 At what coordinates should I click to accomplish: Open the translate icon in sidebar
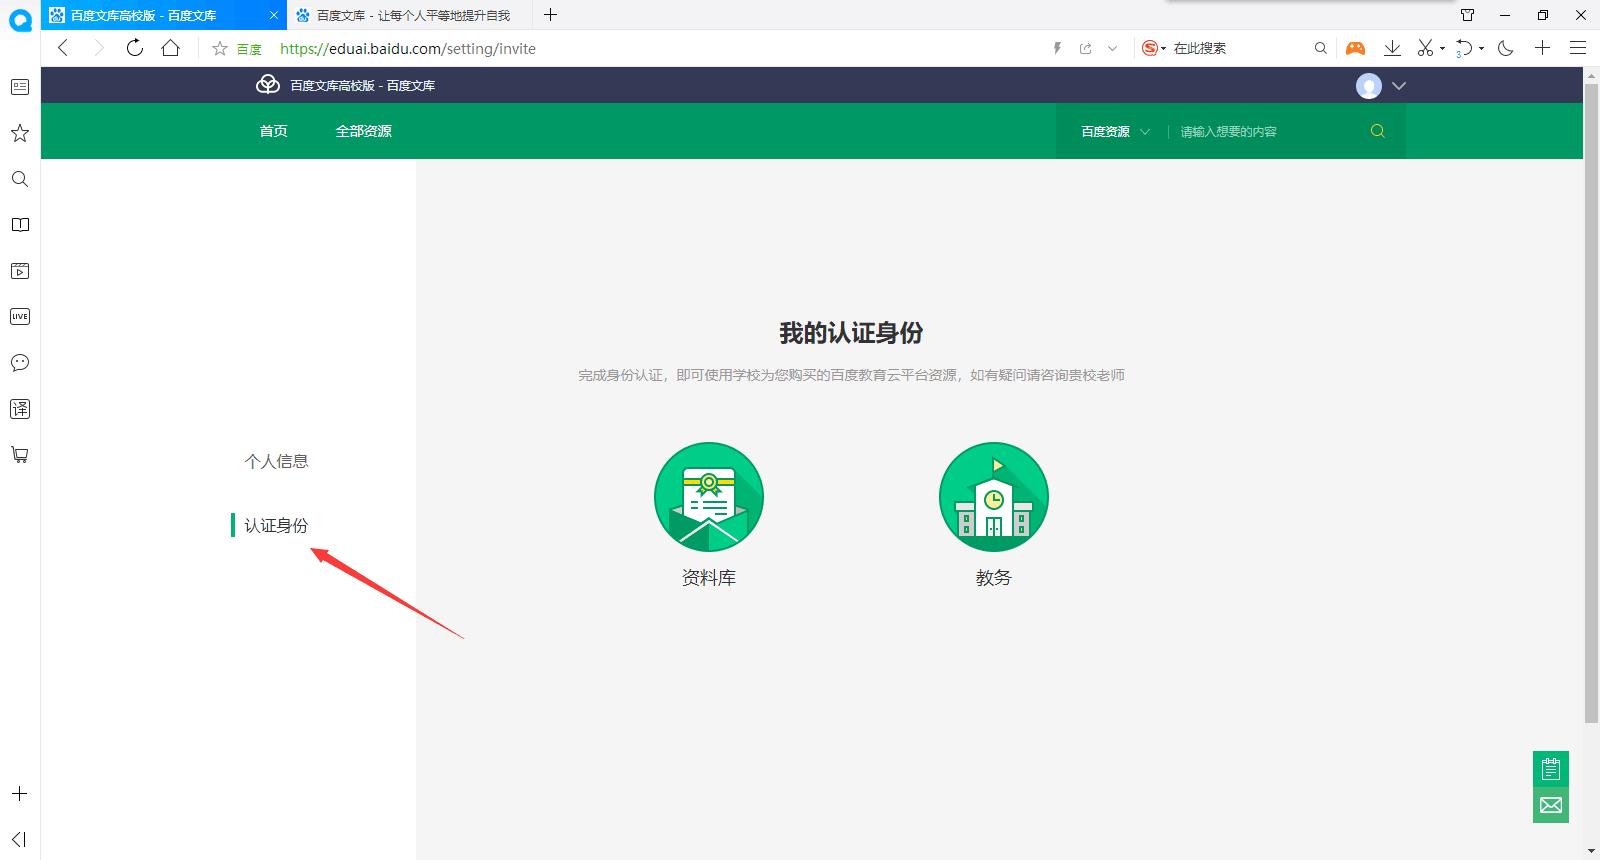point(20,409)
